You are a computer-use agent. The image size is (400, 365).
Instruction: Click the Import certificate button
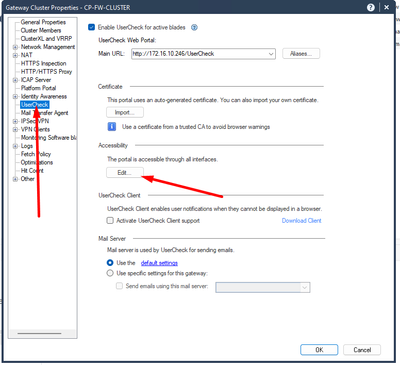pyautogui.click(x=125, y=112)
